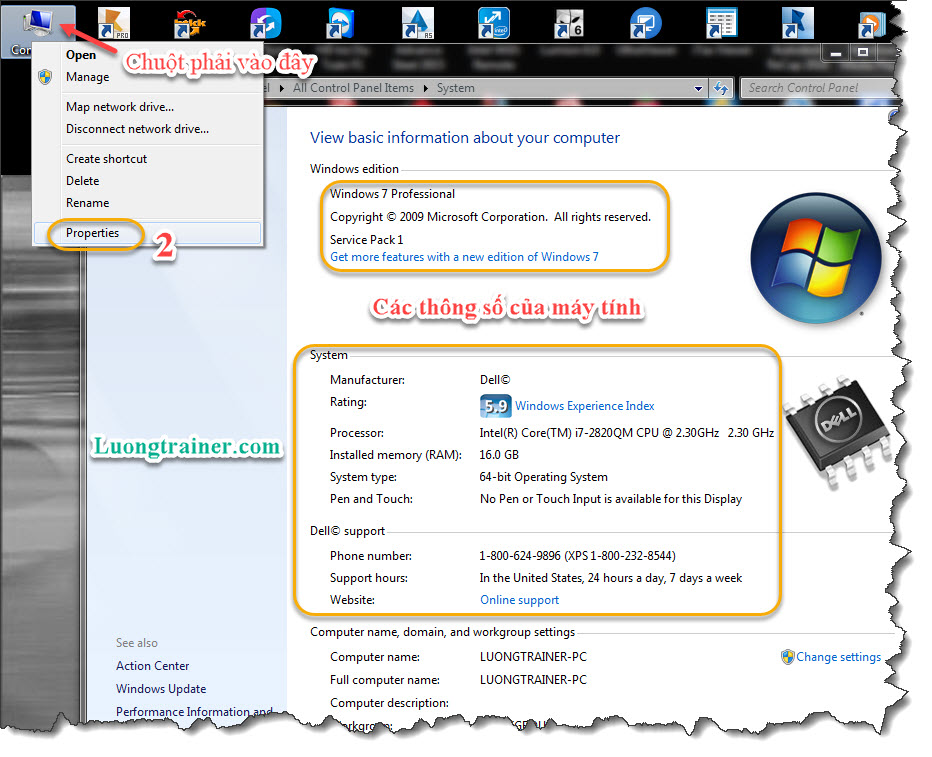Open the blue Intel shortcut icon
The image size is (932, 757).
click(x=493, y=24)
